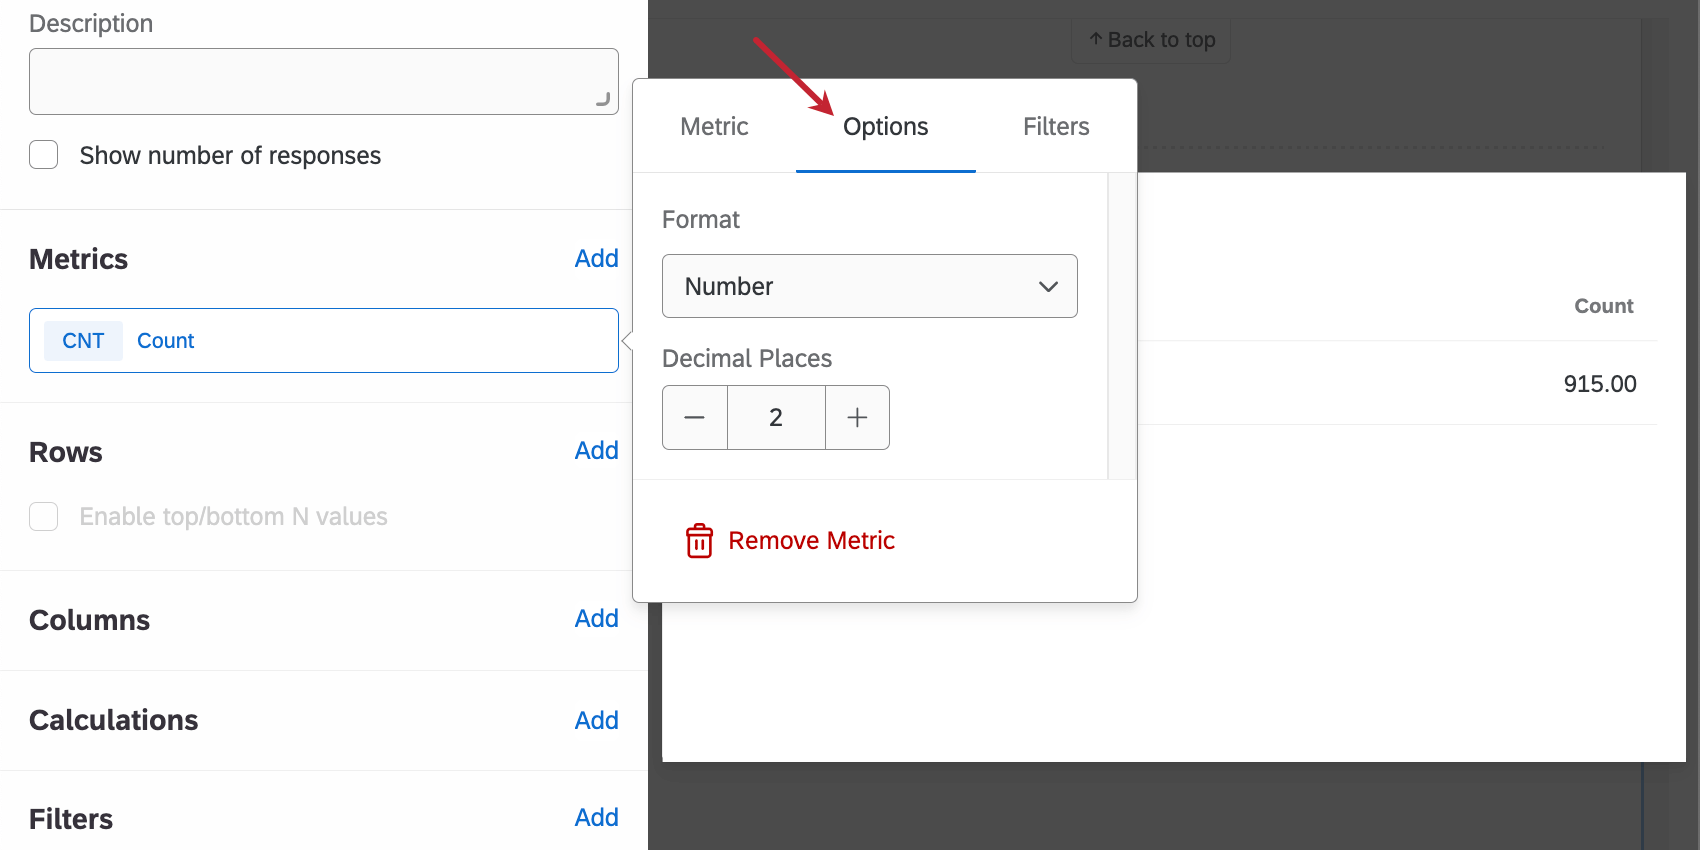Click the trash icon beside Remove Metric
This screenshot has height=850, width=1700.
pos(699,541)
